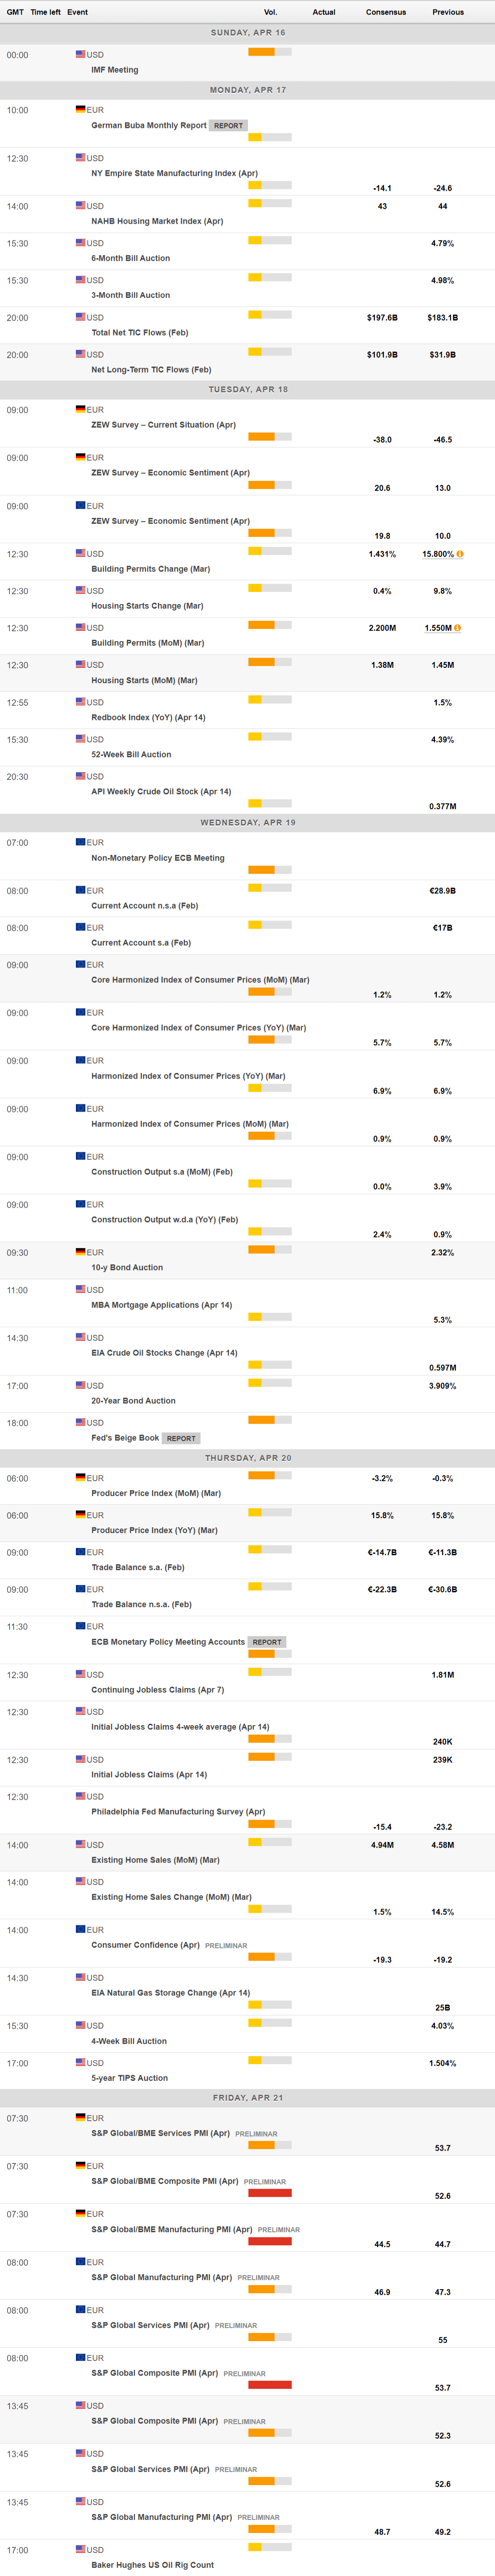Click the Previous column header
Viewport: 495px width, 2576px height.
[x=447, y=12]
